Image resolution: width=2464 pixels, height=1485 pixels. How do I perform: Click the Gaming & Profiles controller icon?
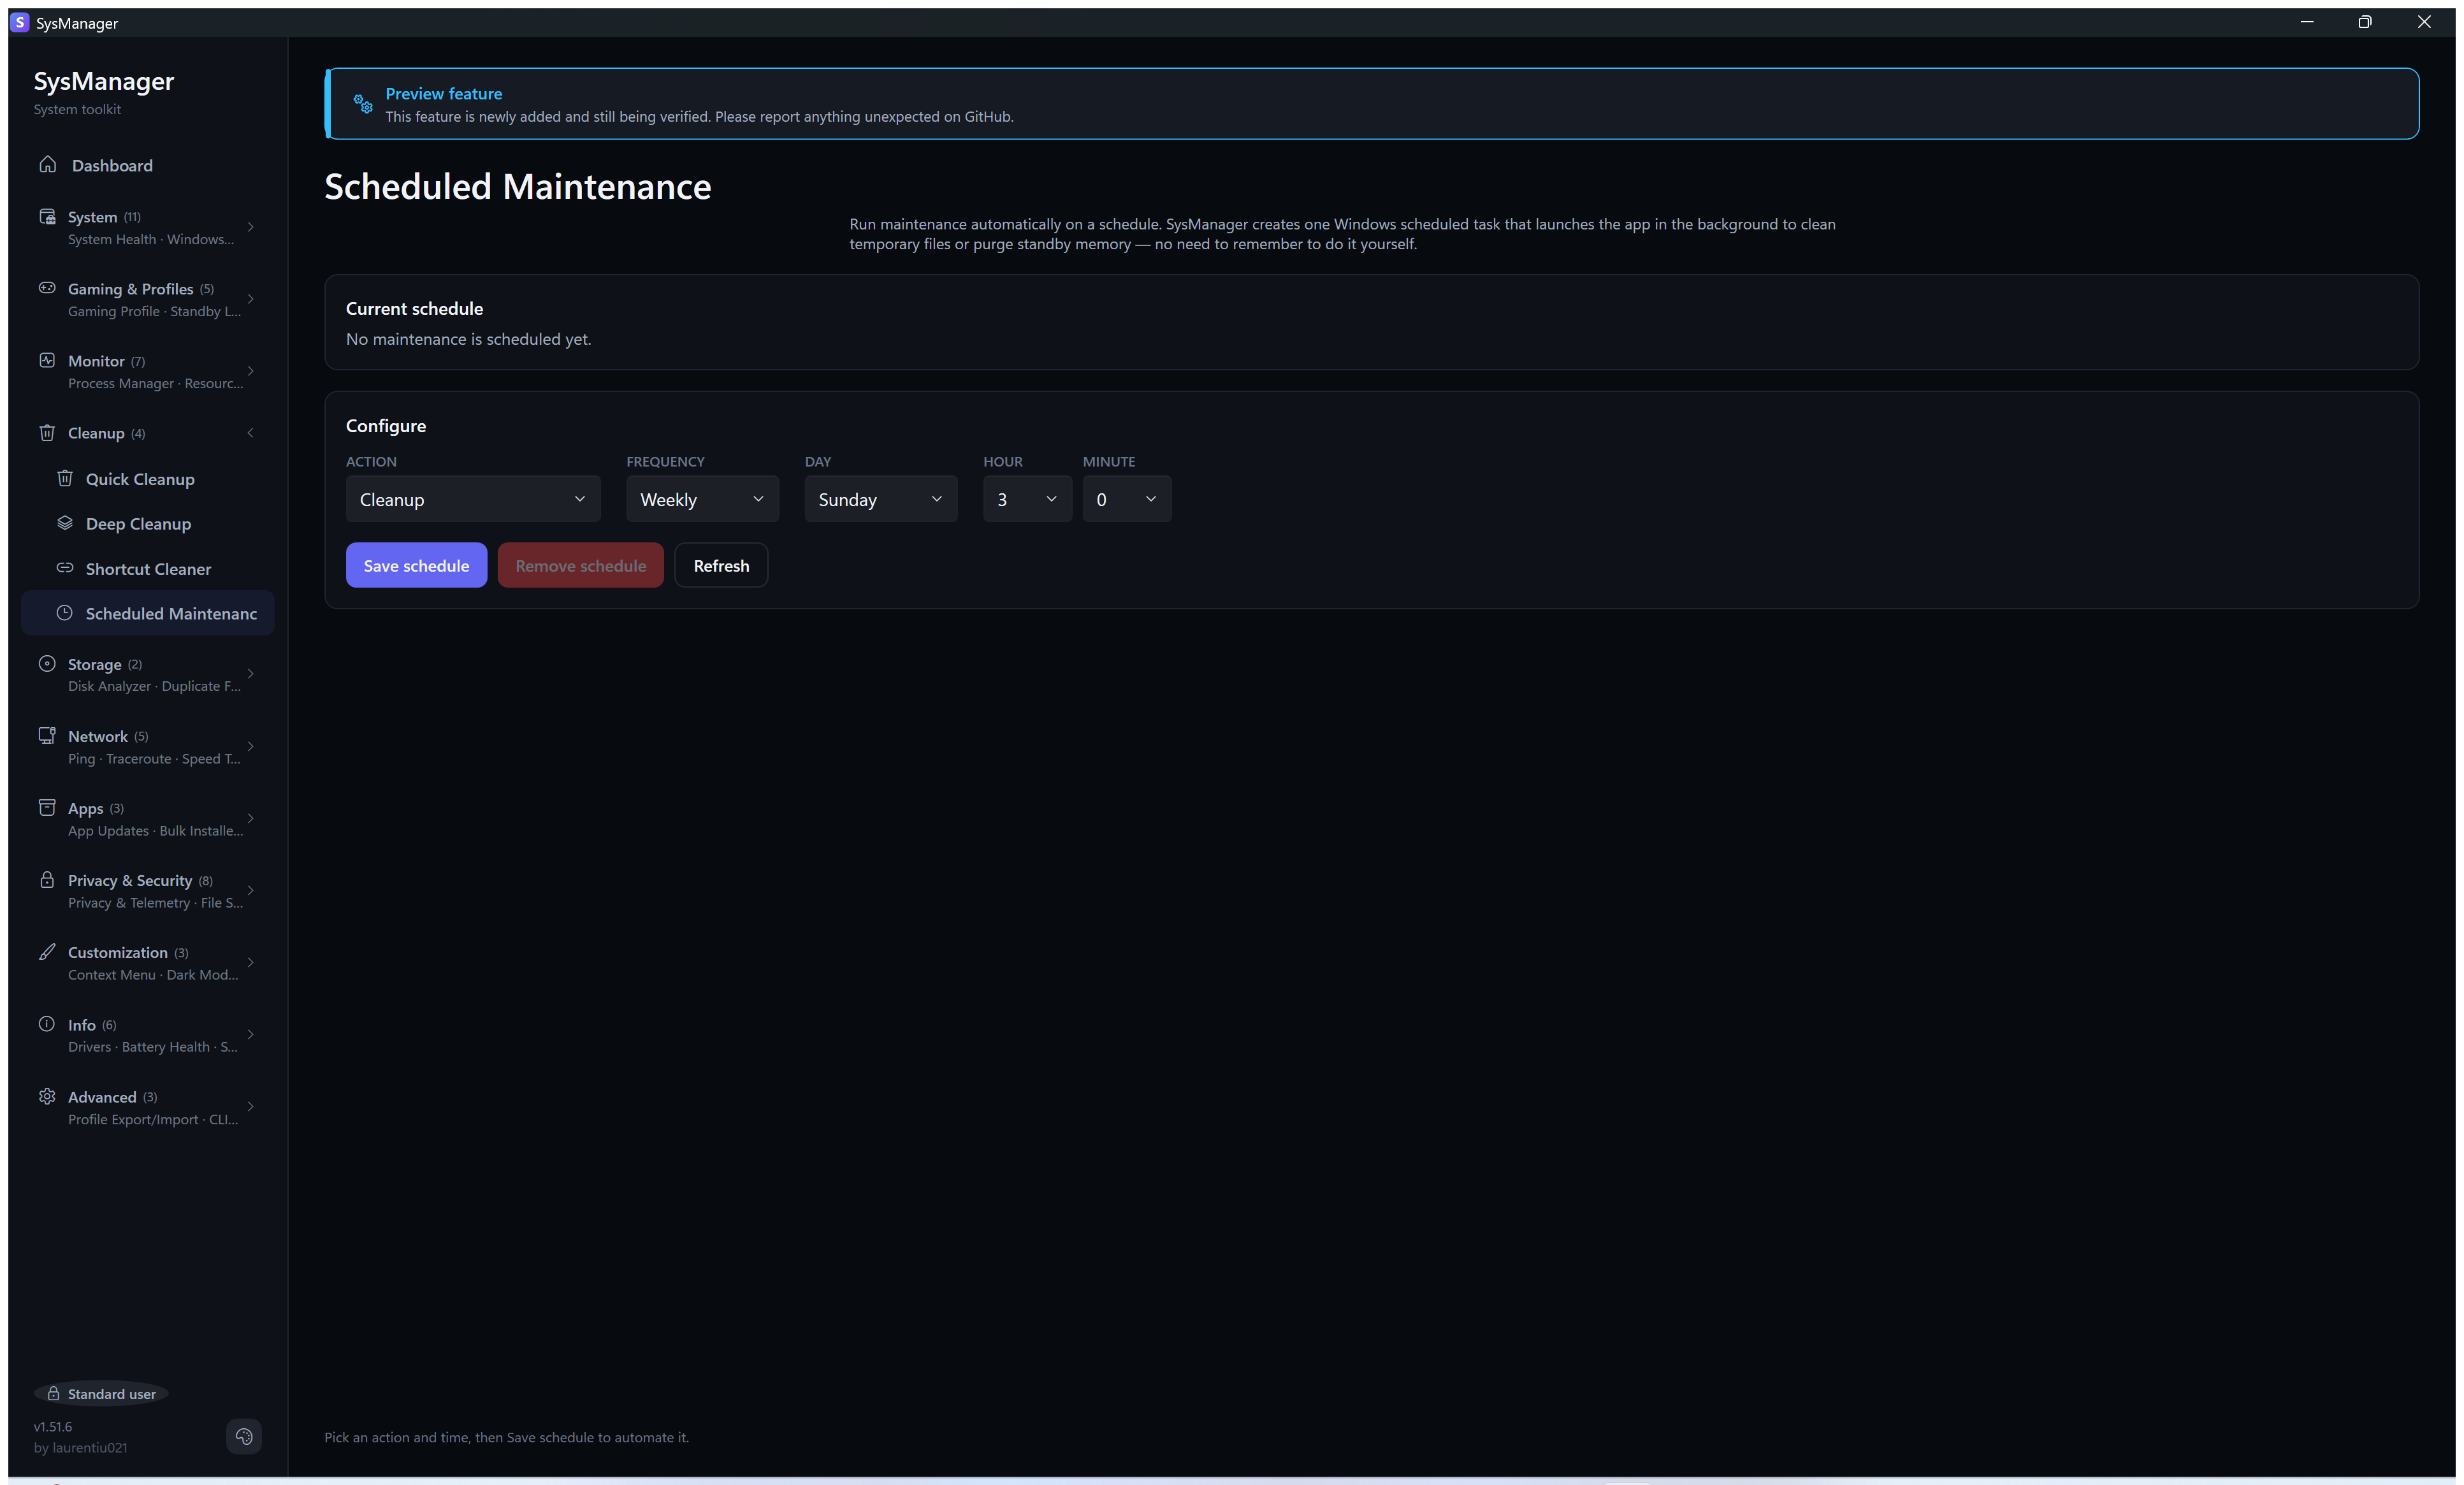(47, 288)
